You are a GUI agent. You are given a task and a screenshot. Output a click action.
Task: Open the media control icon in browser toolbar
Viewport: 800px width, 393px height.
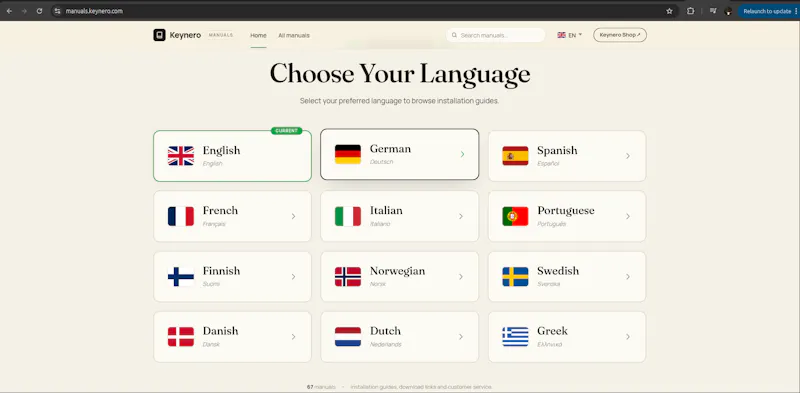[x=713, y=11]
